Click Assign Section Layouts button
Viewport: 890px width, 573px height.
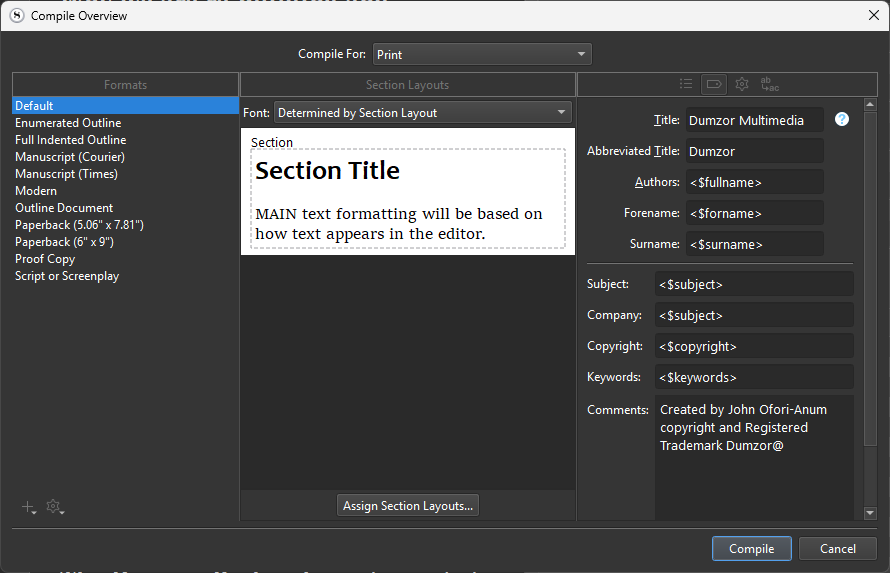408,506
